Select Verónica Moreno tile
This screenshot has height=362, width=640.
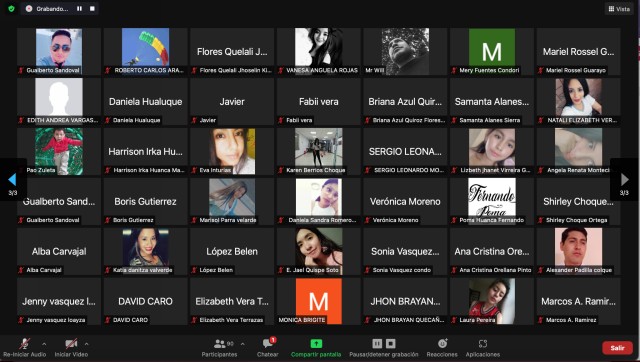pyautogui.click(x=405, y=202)
